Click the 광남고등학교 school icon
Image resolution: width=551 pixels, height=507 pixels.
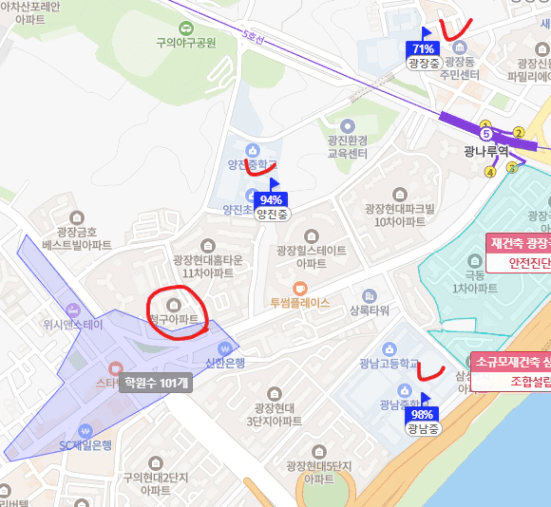point(389,349)
